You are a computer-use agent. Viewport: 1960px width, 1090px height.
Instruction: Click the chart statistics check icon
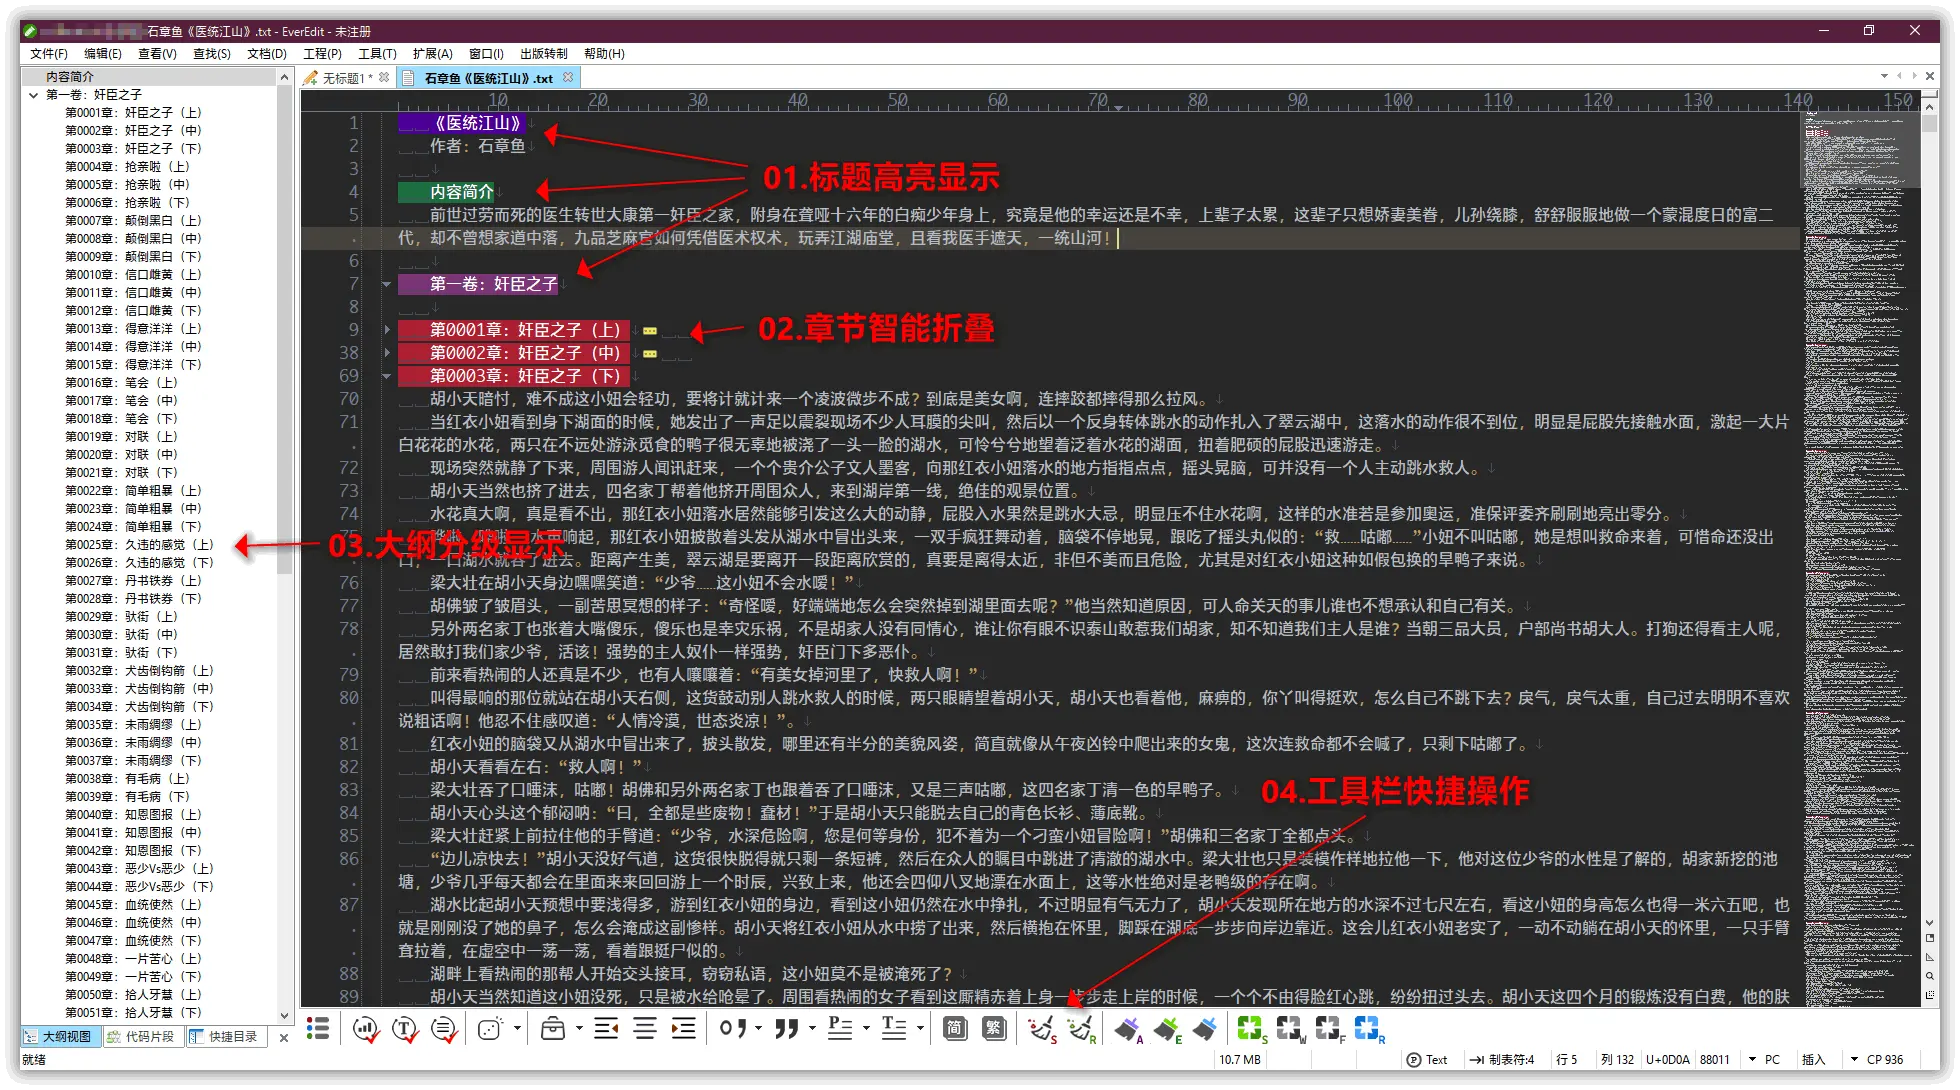366,1029
